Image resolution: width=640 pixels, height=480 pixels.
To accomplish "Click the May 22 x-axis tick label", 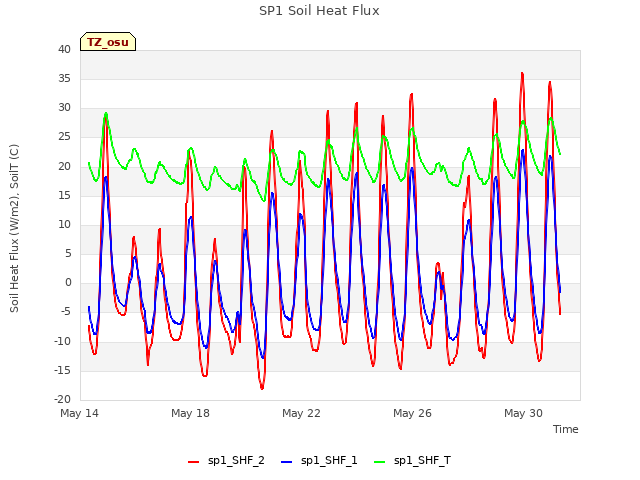I will (x=301, y=413).
